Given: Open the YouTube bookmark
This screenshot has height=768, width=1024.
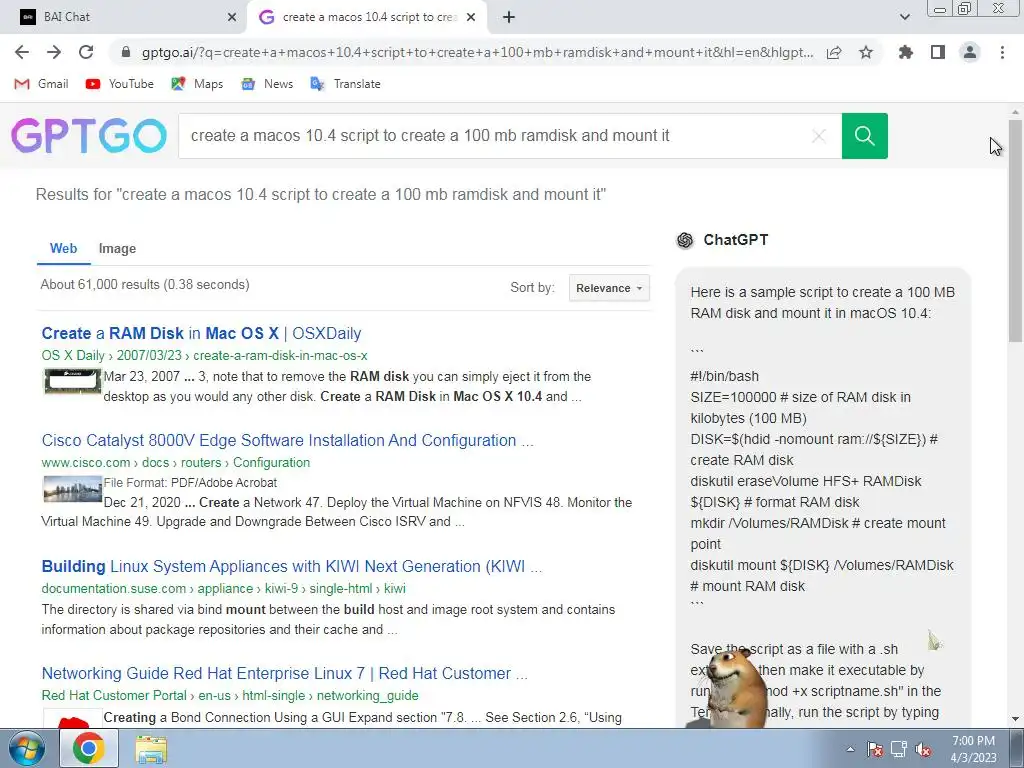Looking at the screenshot, I should pos(120,84).
